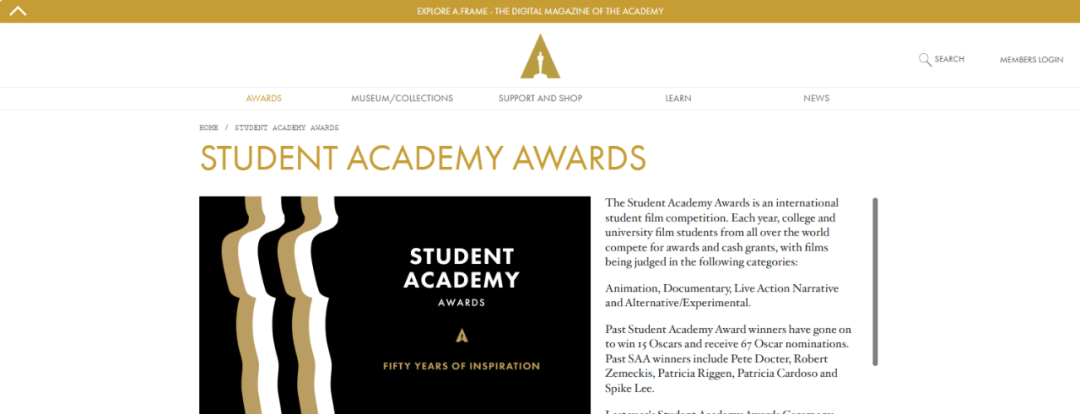Go to the Home breadcrumb link

209,128
